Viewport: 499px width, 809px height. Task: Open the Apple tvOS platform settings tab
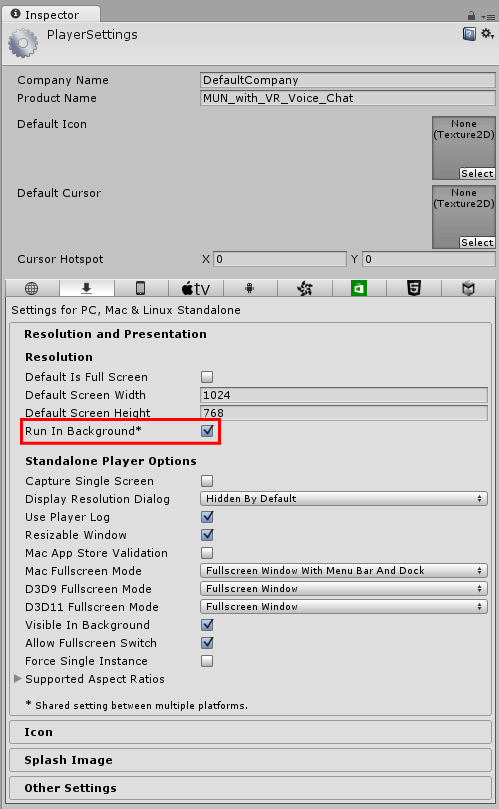coord(196,288)
